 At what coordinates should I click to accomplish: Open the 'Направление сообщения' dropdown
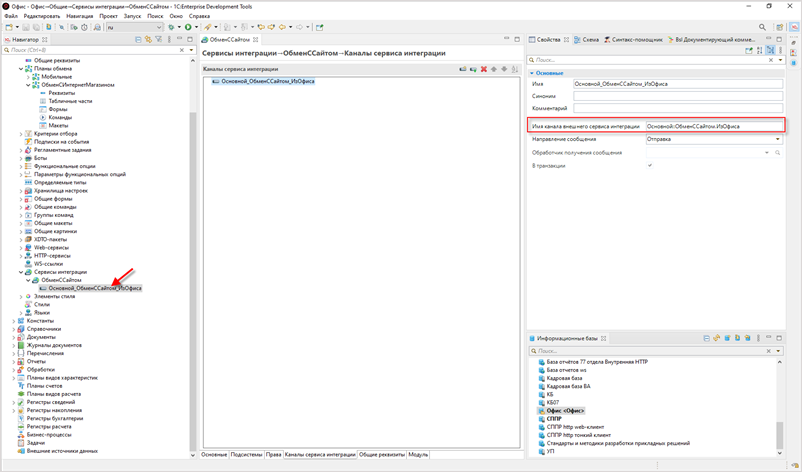click(x=777, y=139)
